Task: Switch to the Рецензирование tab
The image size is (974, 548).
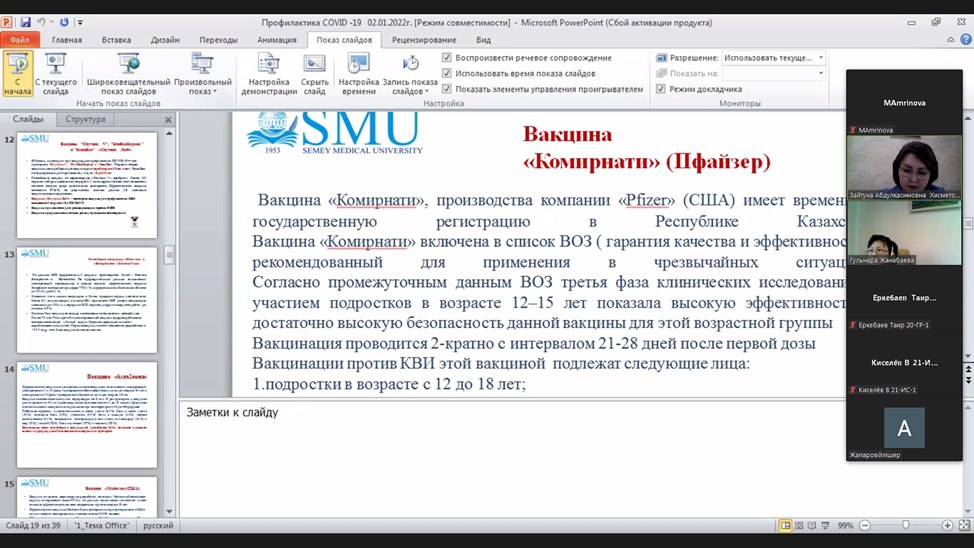Action: [x=424, y=40]
